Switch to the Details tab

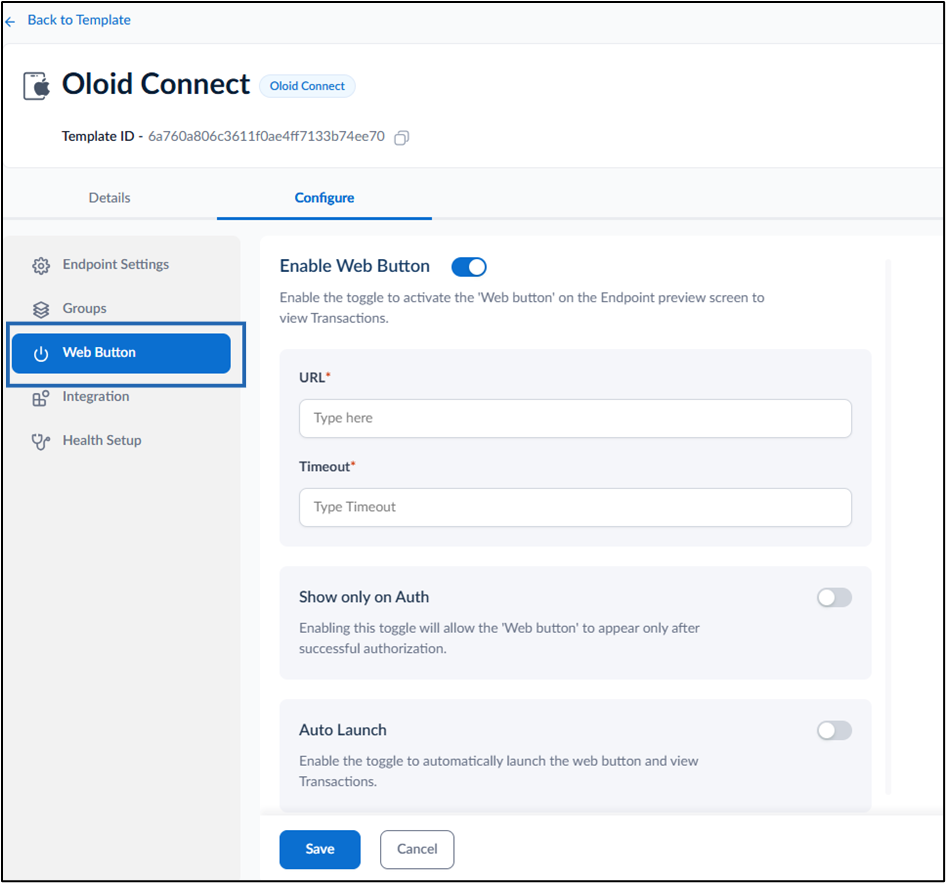109,198
